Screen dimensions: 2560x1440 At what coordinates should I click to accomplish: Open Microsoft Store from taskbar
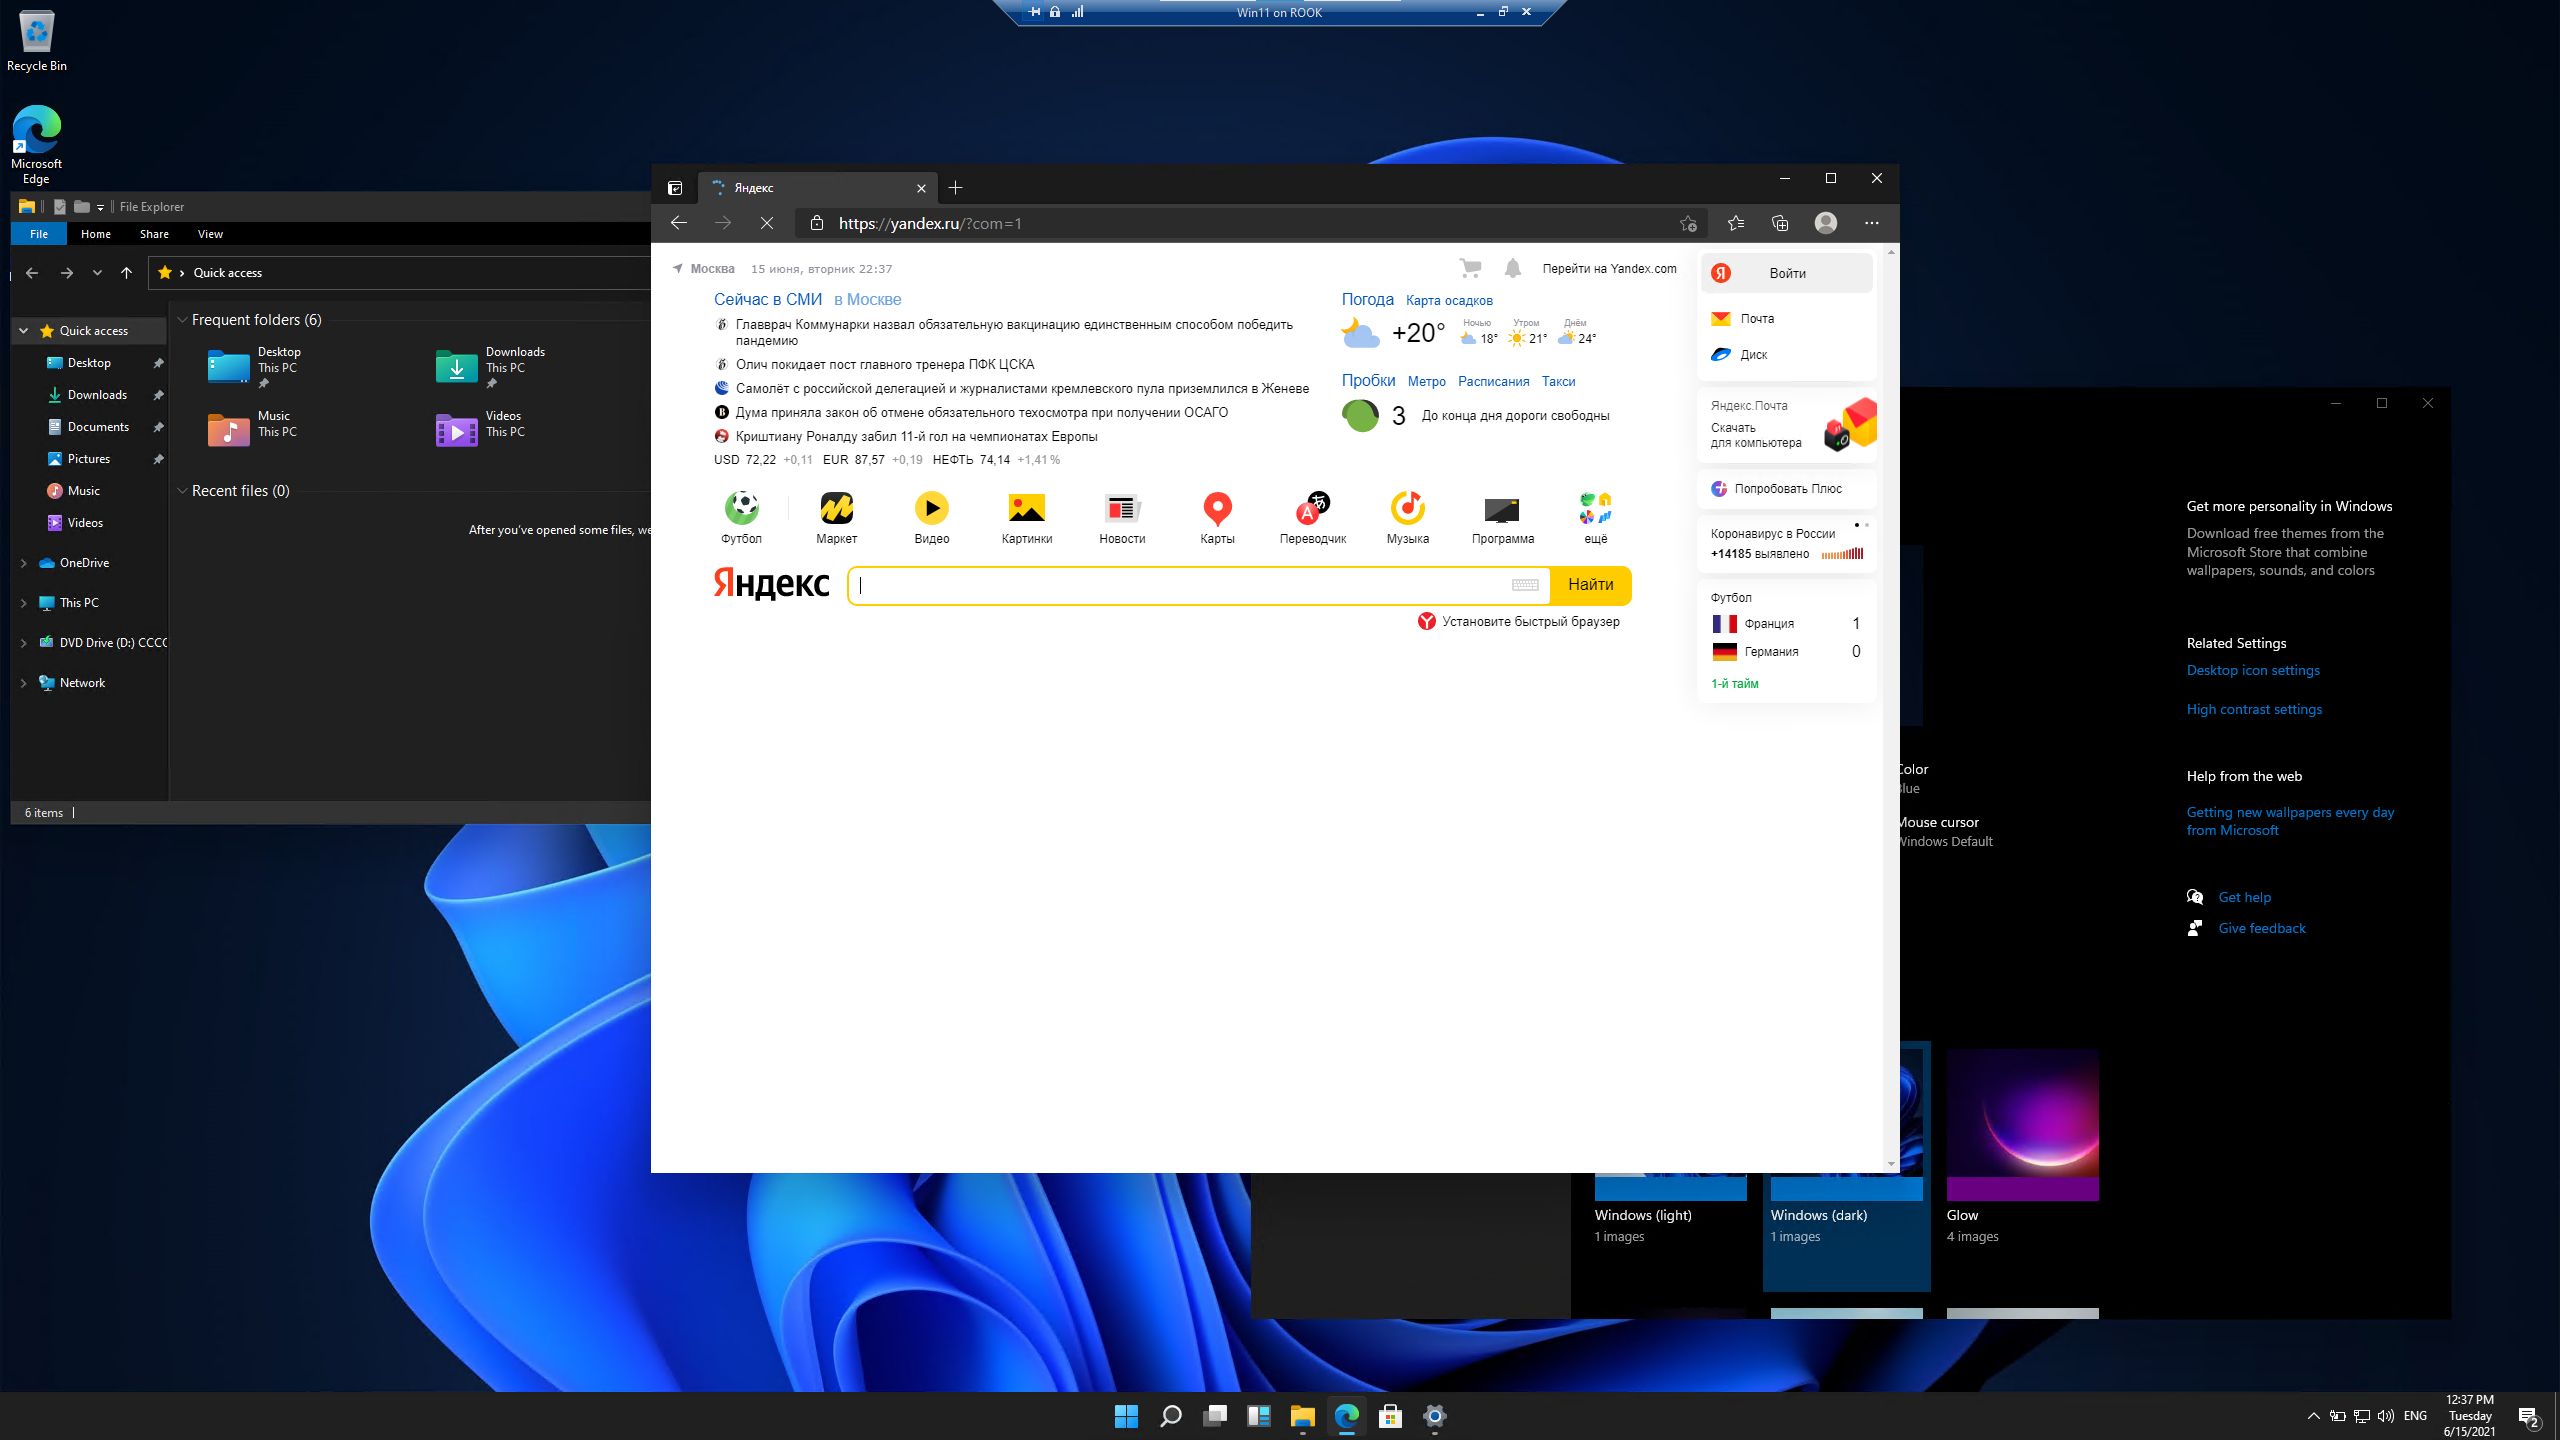[x=1390, y=1416]
